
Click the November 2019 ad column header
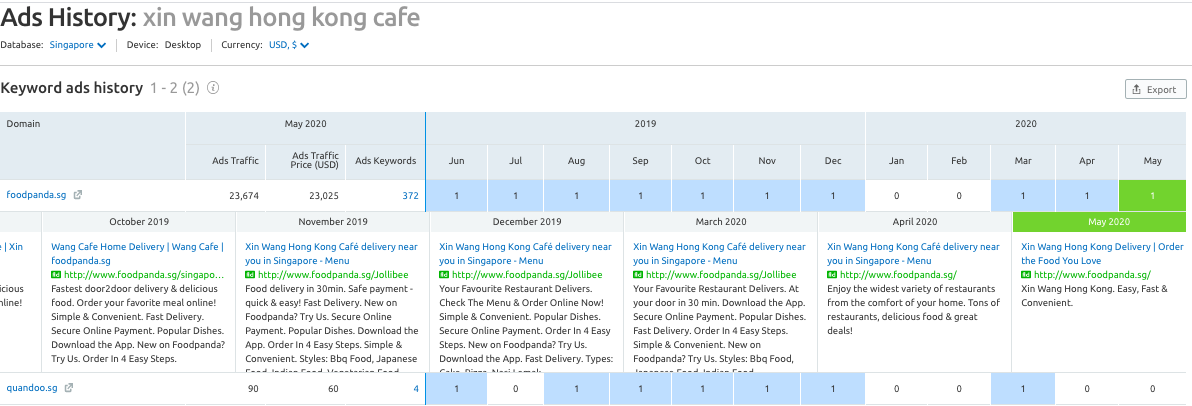point(333,222)
